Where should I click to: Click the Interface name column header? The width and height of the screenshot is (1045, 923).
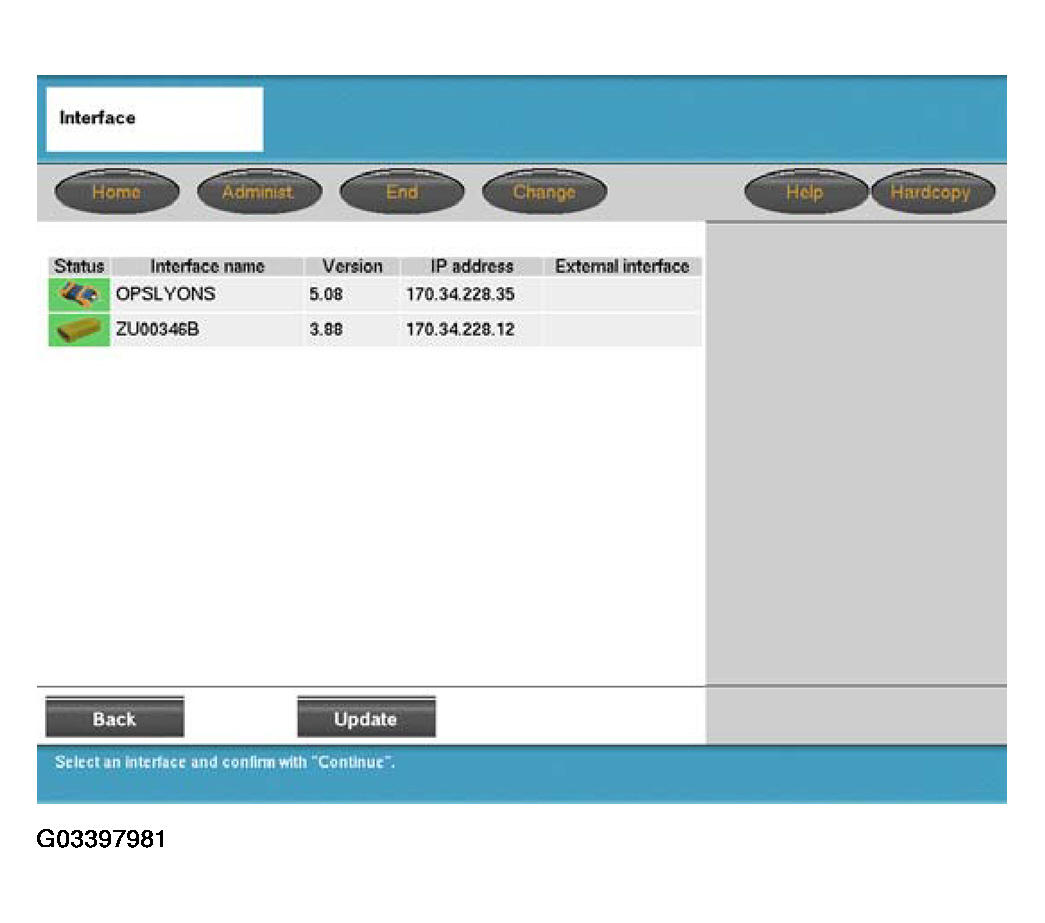(x=207, y=266)
